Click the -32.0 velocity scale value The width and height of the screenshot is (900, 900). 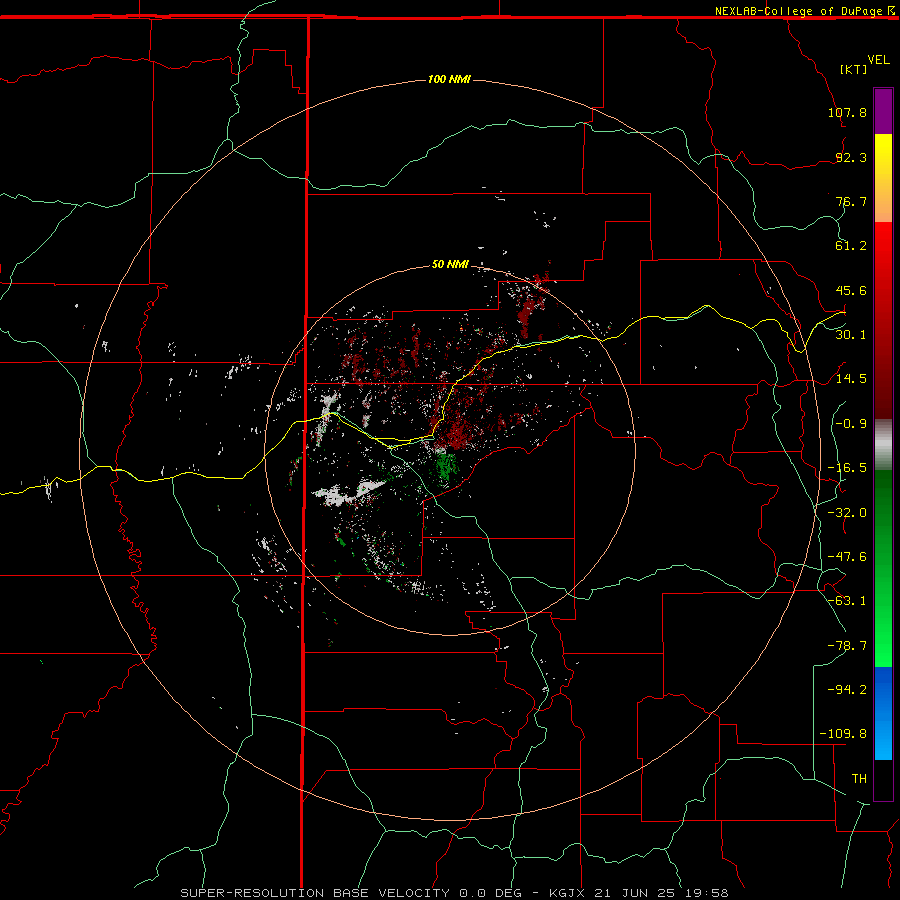[847, 513]
